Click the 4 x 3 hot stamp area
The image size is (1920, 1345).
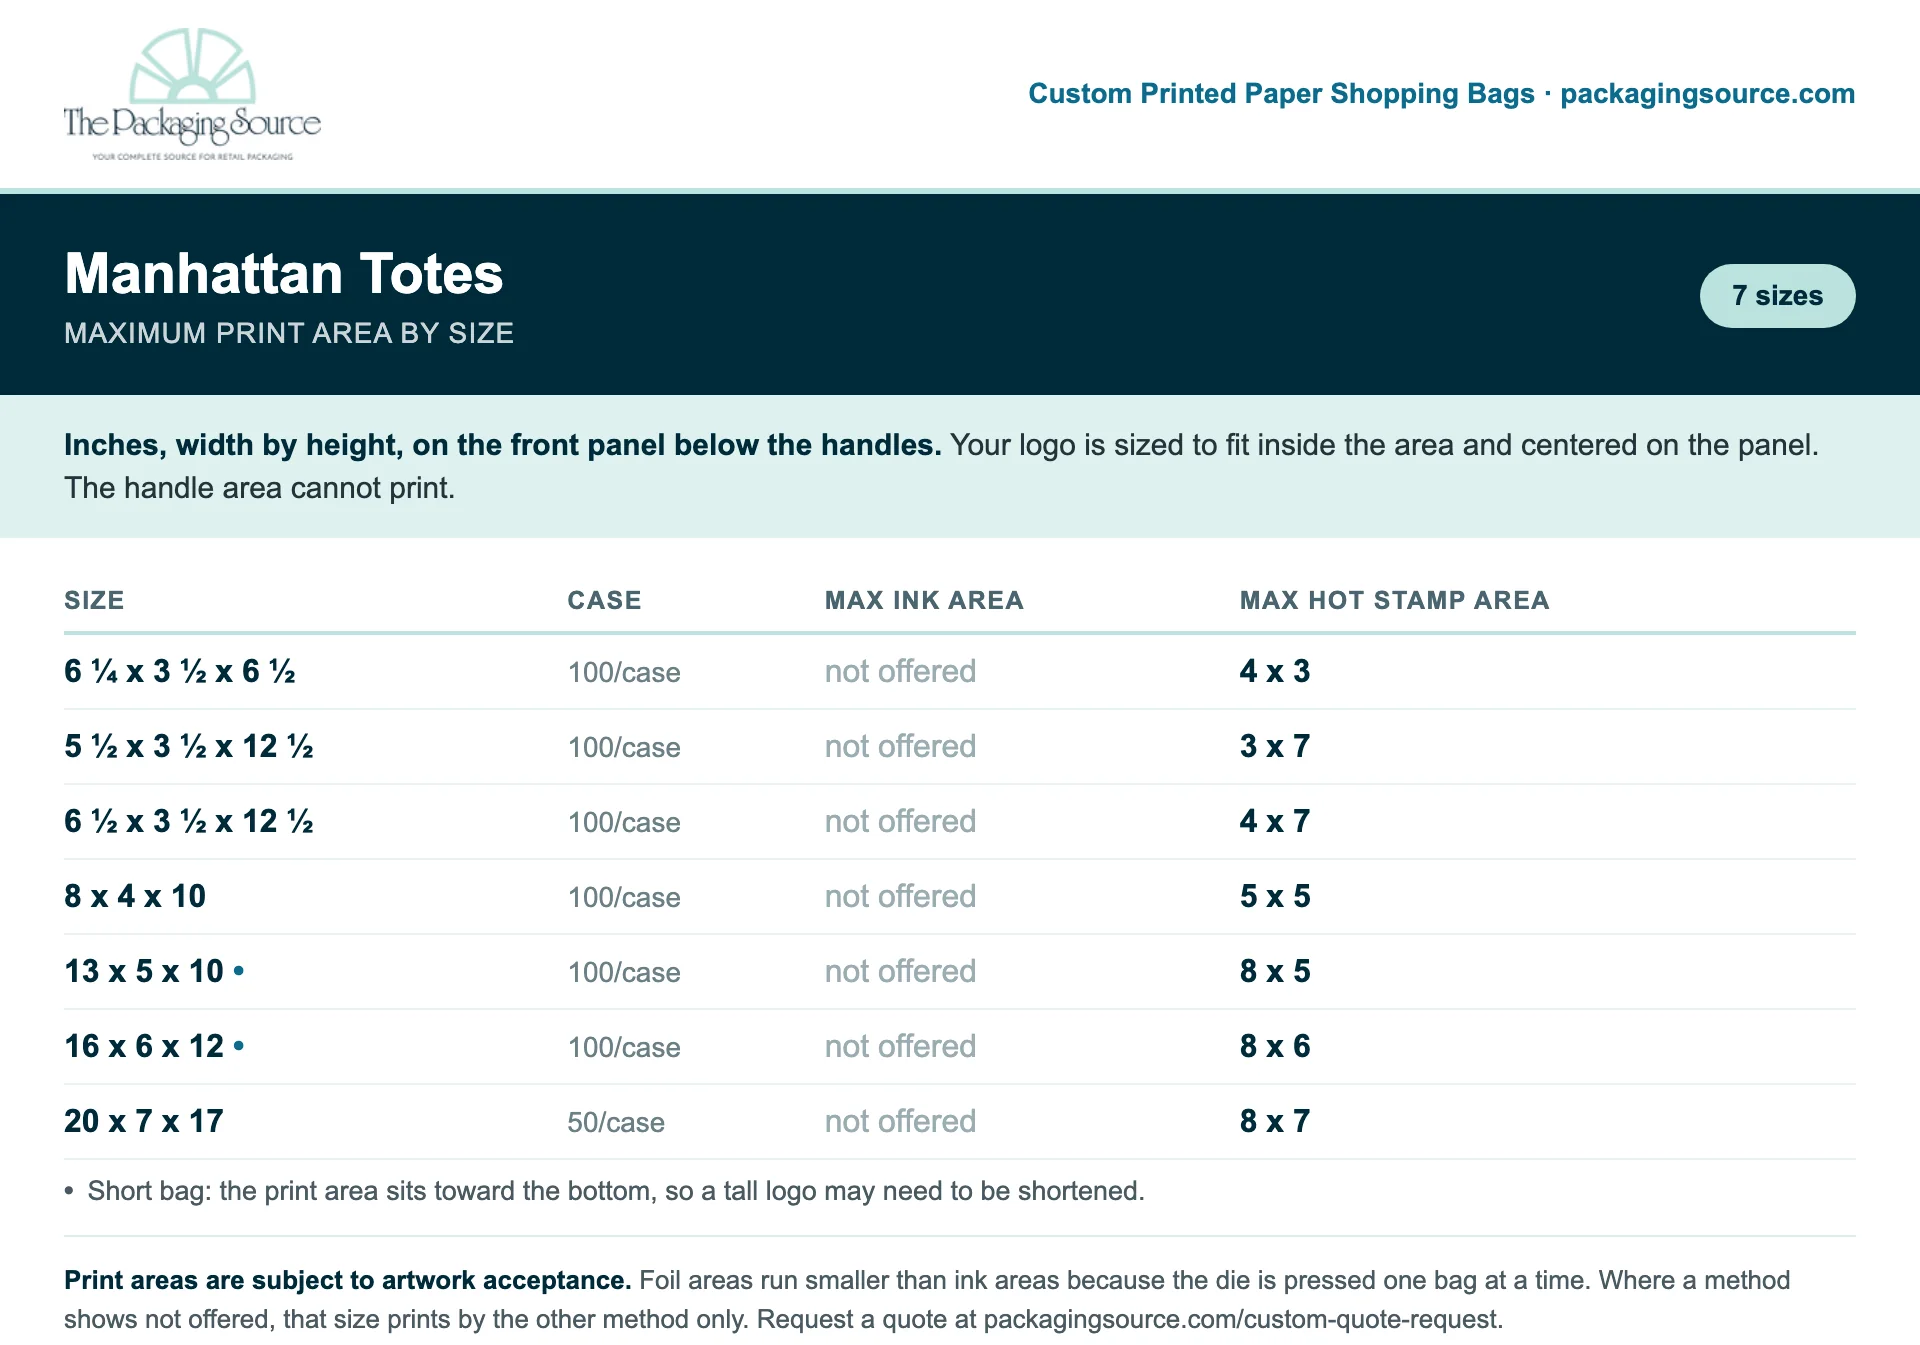[x=1275, y=671]
